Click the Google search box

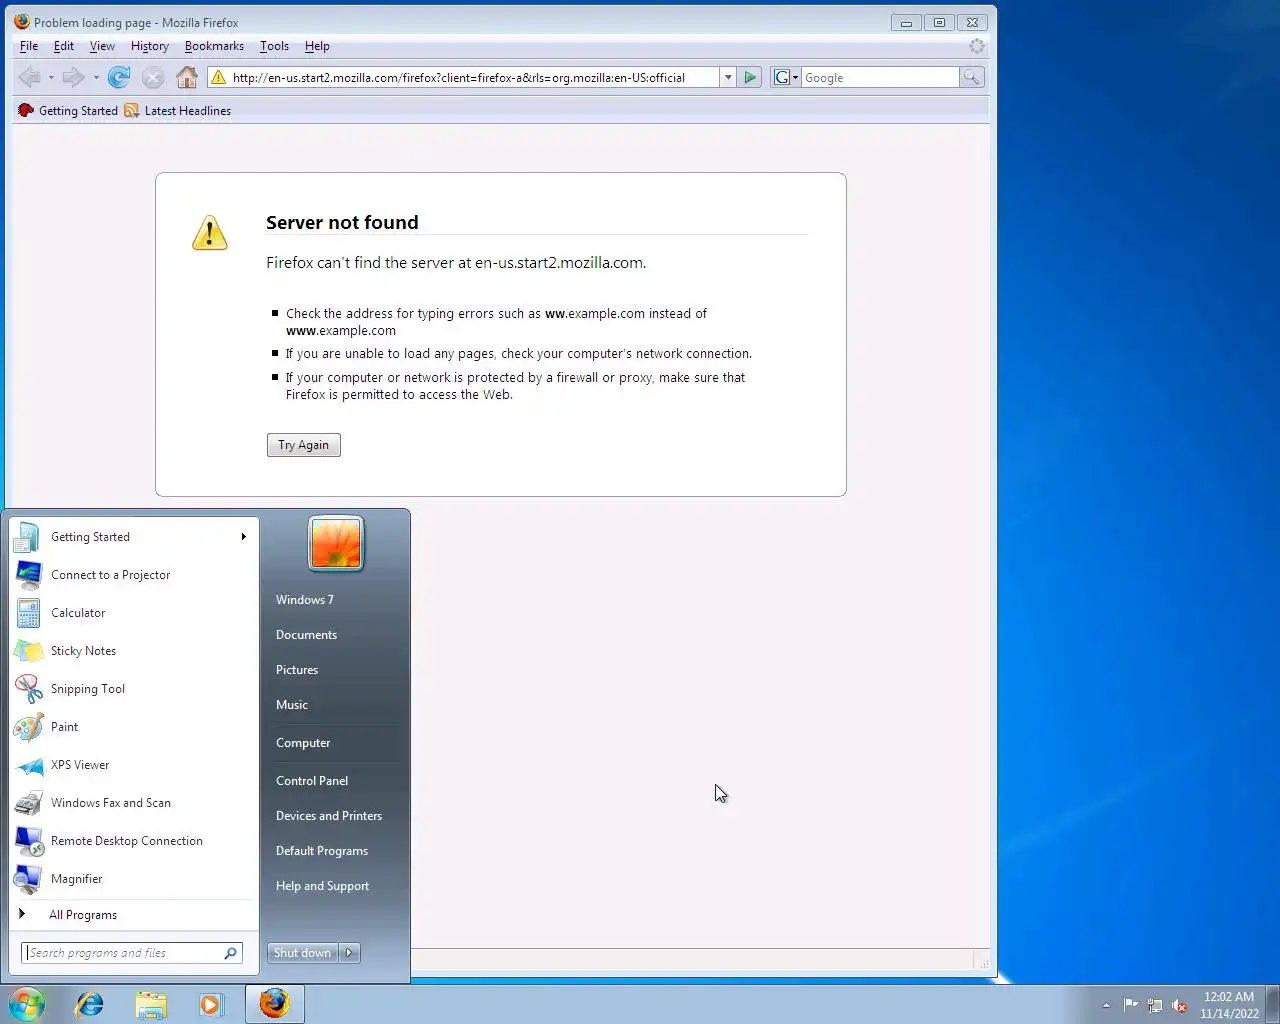(x=880, y=77)
